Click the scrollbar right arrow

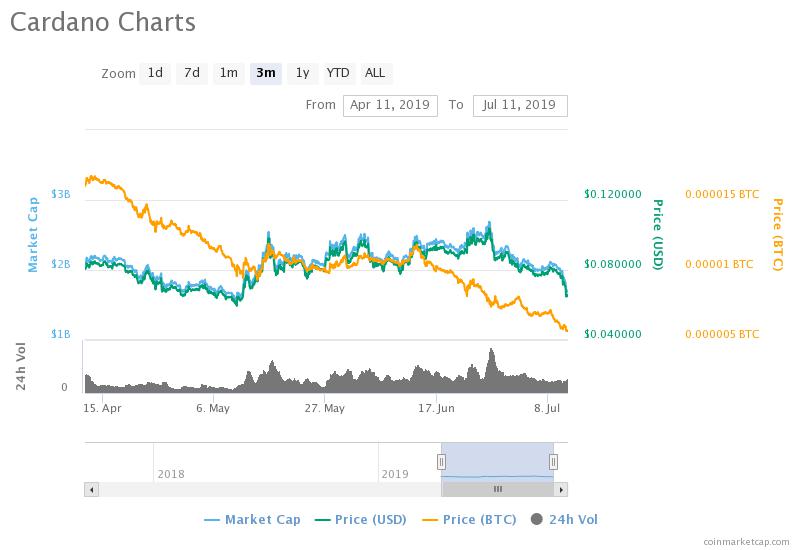click(561, 489)
